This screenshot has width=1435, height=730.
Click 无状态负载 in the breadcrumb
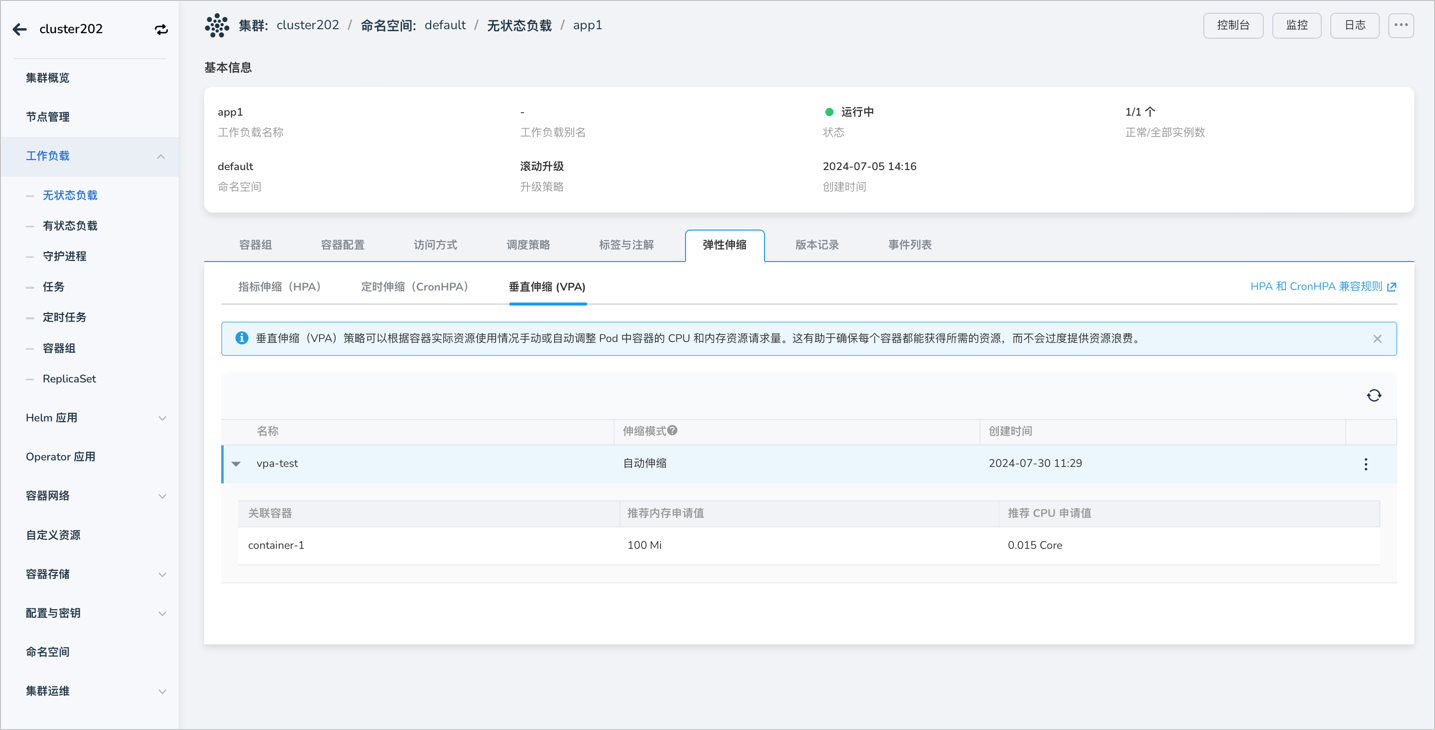(519, 26)
